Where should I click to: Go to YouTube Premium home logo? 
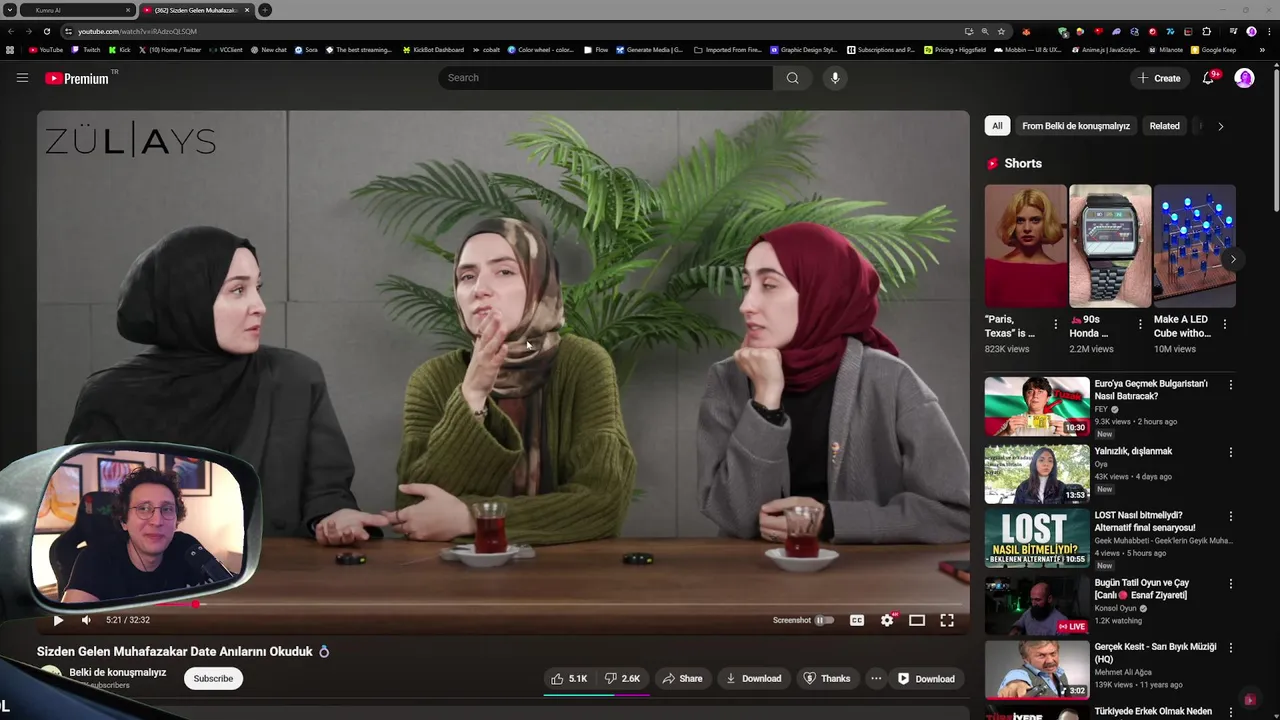(78, 78)
